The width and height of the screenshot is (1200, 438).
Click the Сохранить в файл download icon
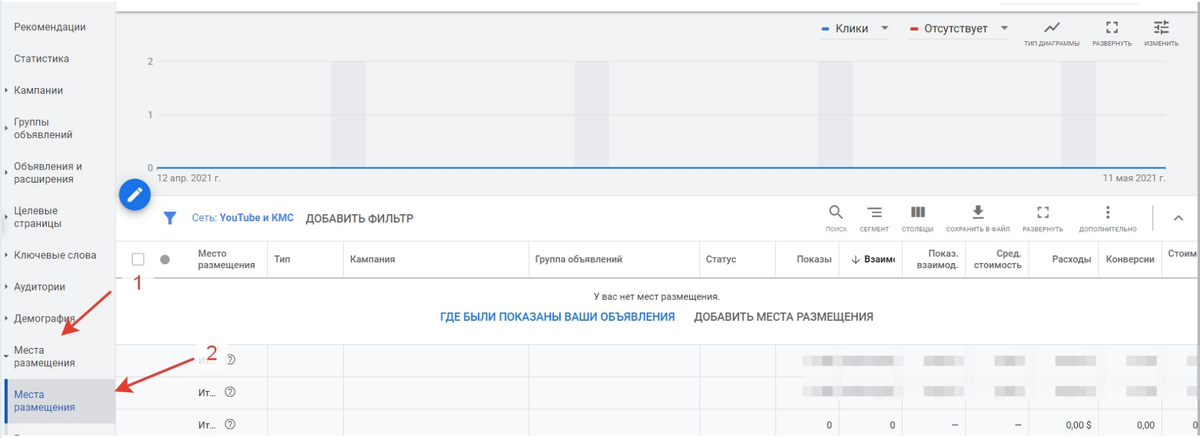click(978, 212)
